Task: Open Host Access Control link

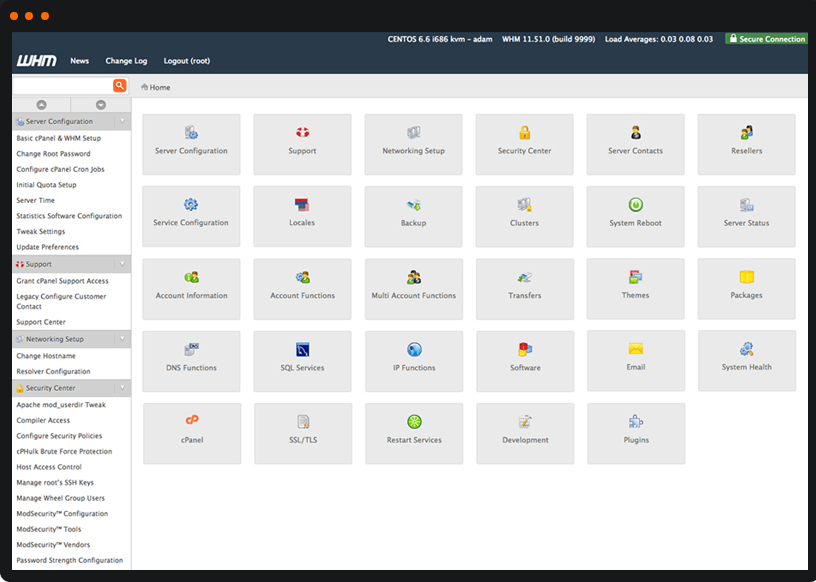Action: (x=49, y=467)
